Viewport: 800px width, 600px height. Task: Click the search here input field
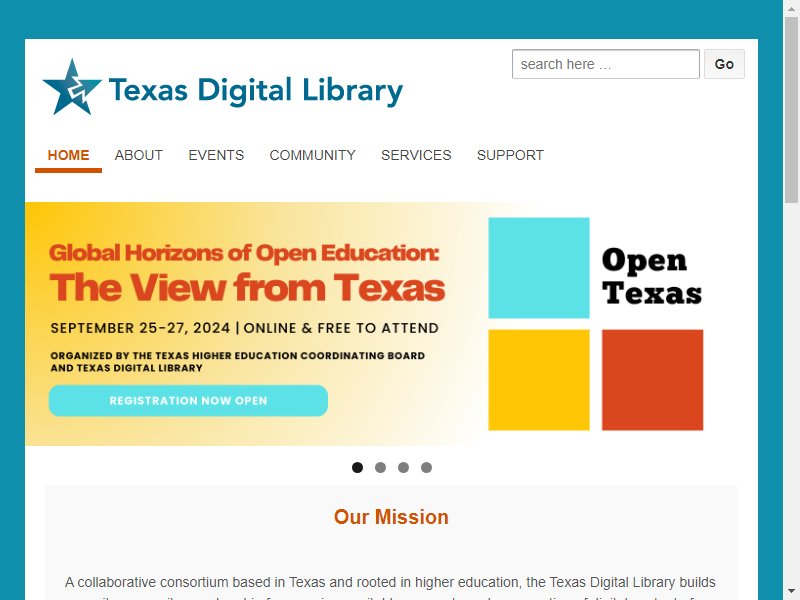pyautogui.click(x=606, y=64)
